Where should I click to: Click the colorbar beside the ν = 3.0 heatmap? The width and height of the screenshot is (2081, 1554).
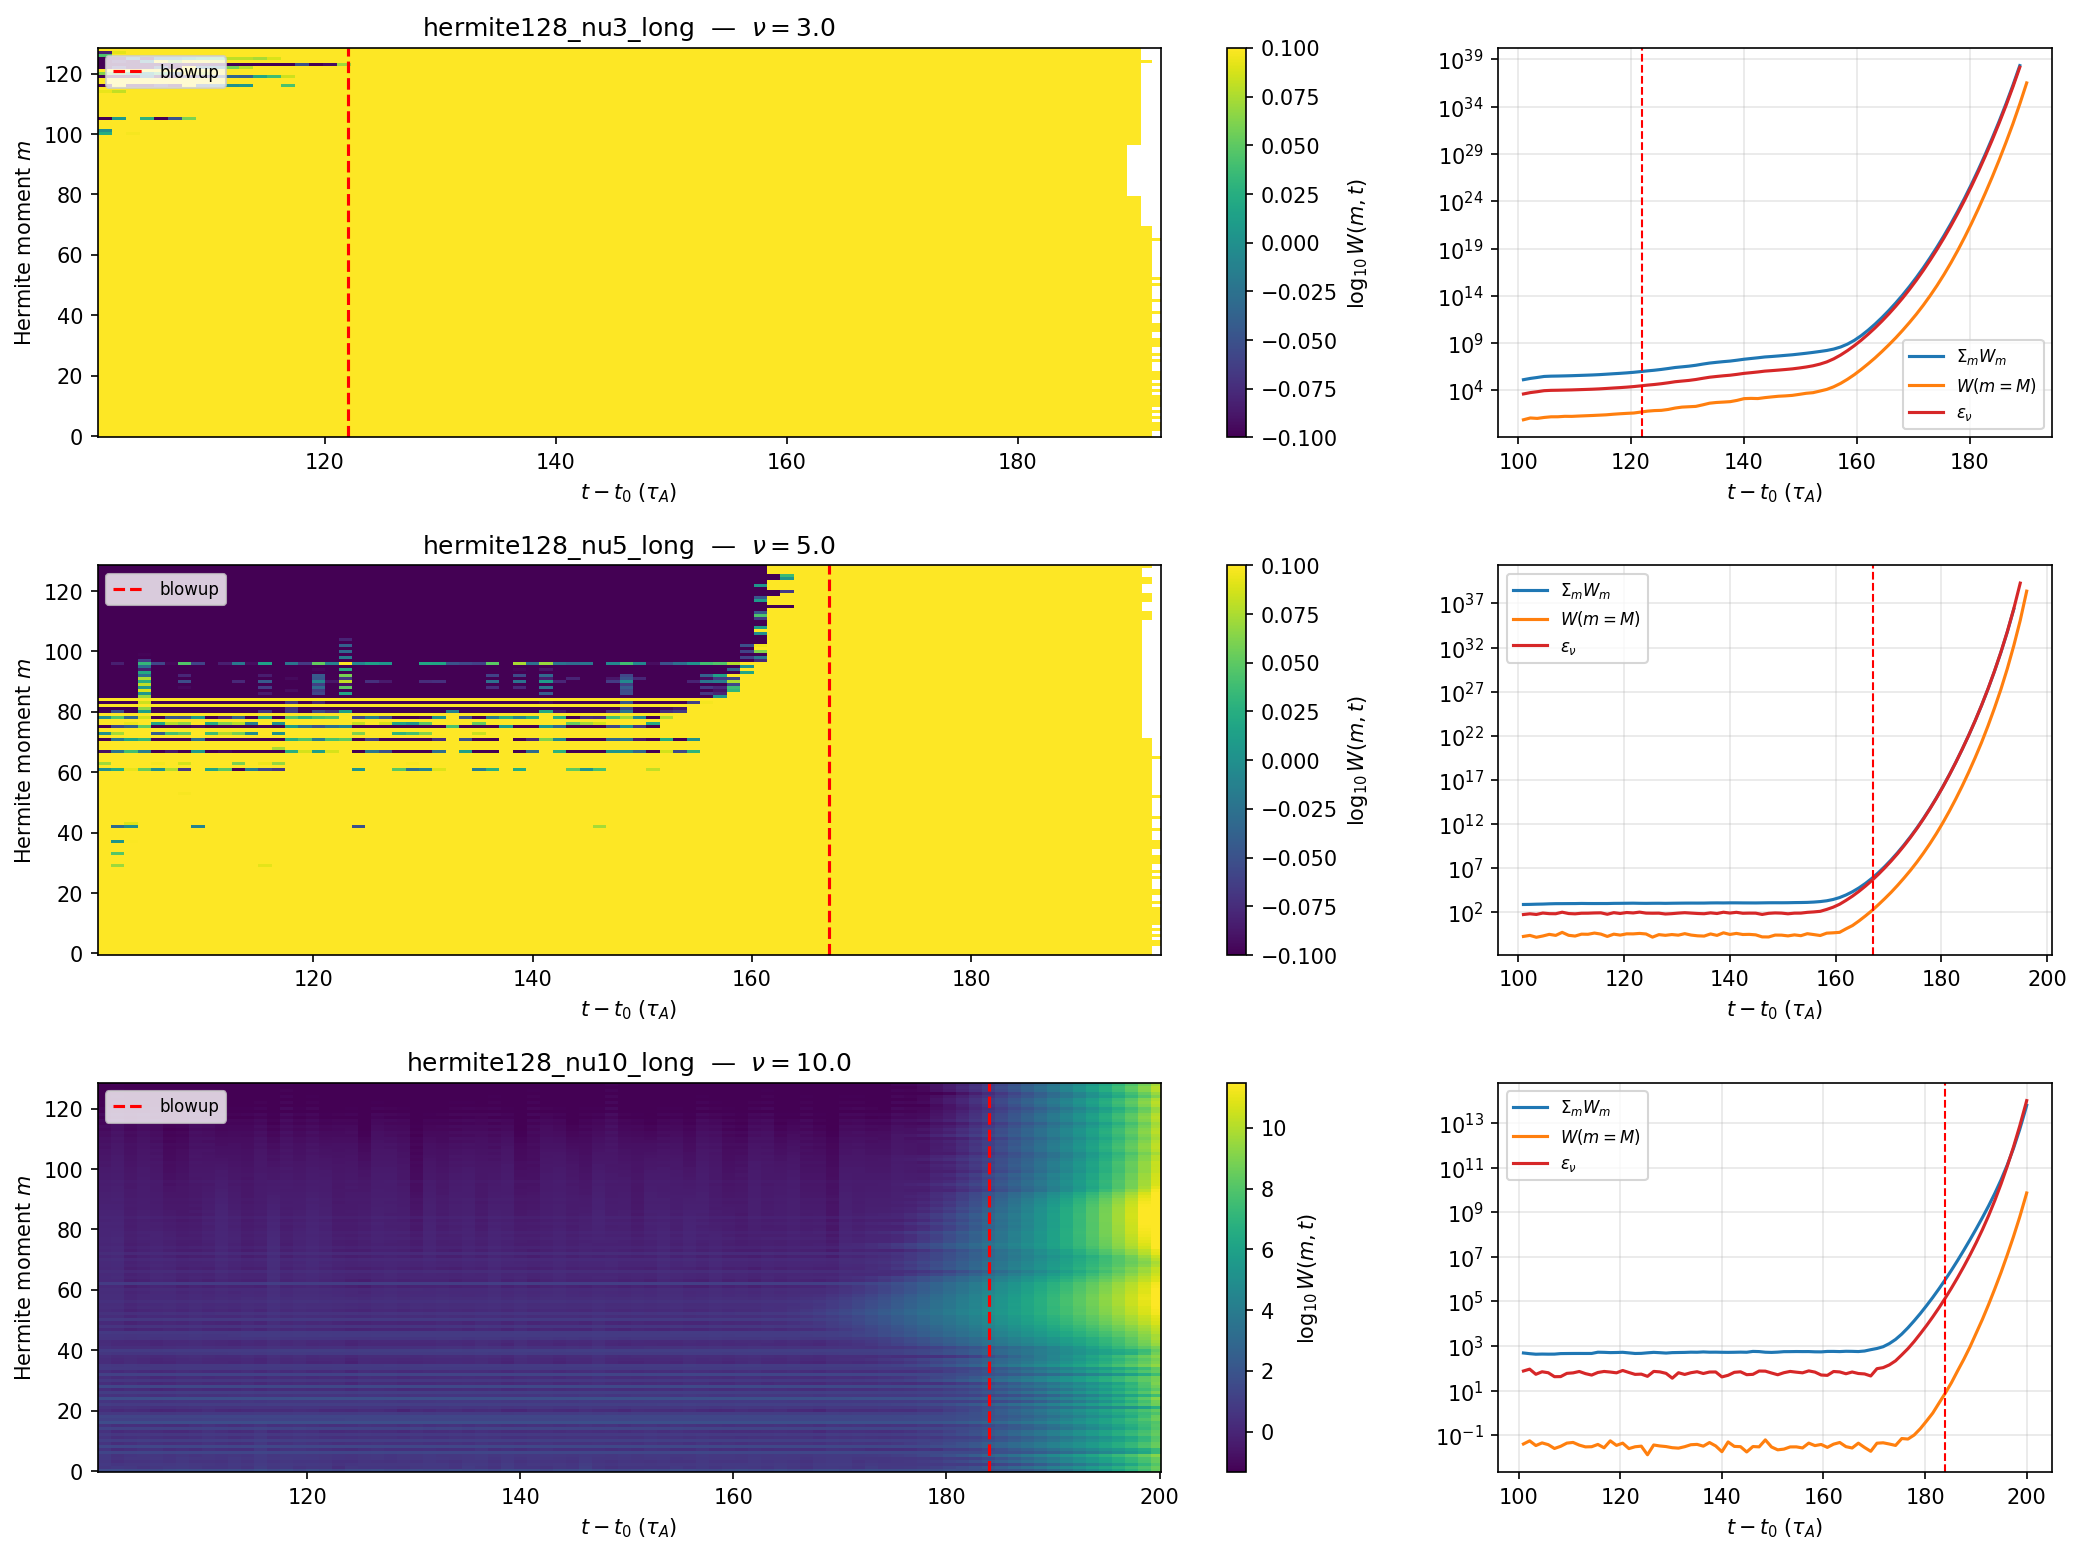pos(1237,242)
